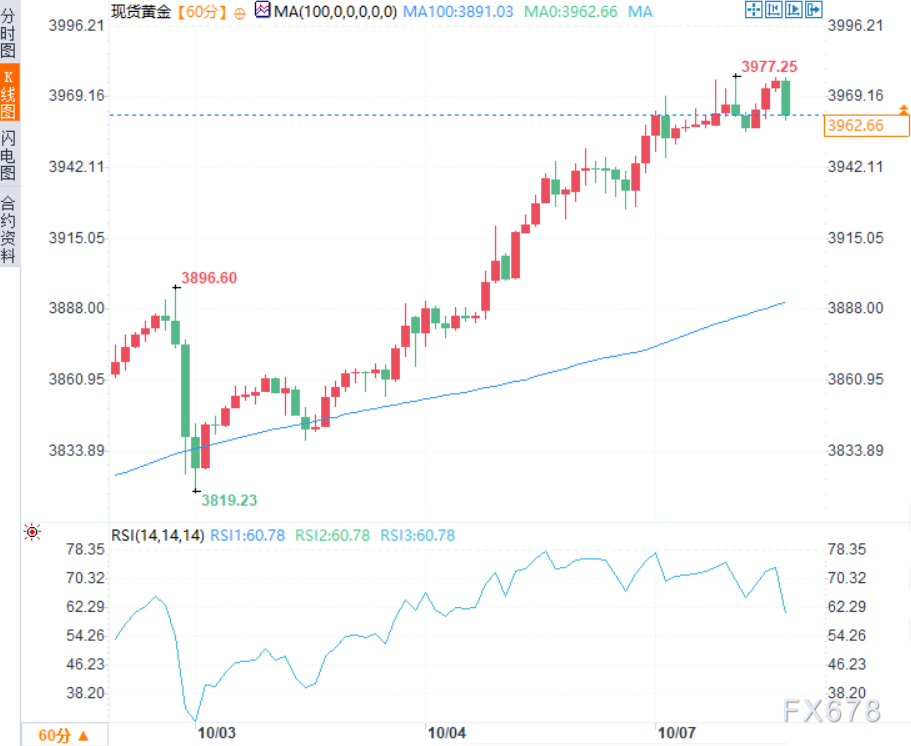911x746 pixels.
Task: Click the RSI(14,14,14) indicator label
Action: (x=157, y=535)
